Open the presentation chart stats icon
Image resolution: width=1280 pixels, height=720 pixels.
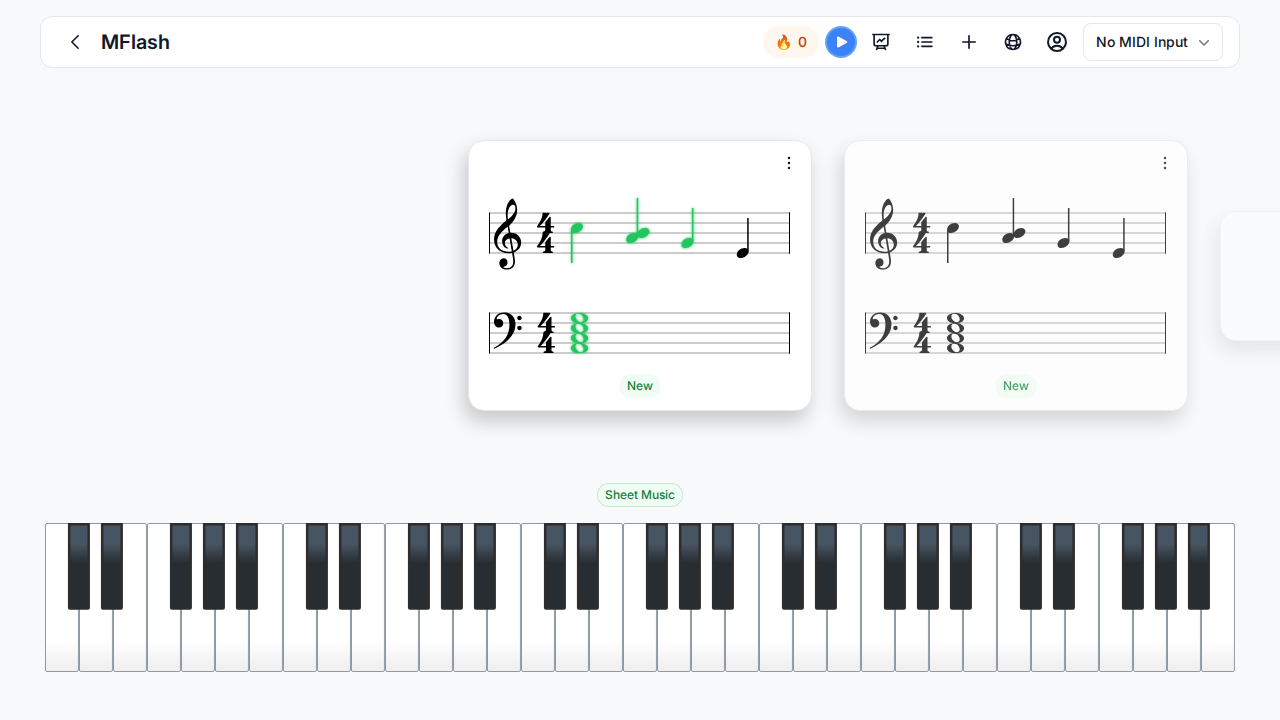[881, 42]
